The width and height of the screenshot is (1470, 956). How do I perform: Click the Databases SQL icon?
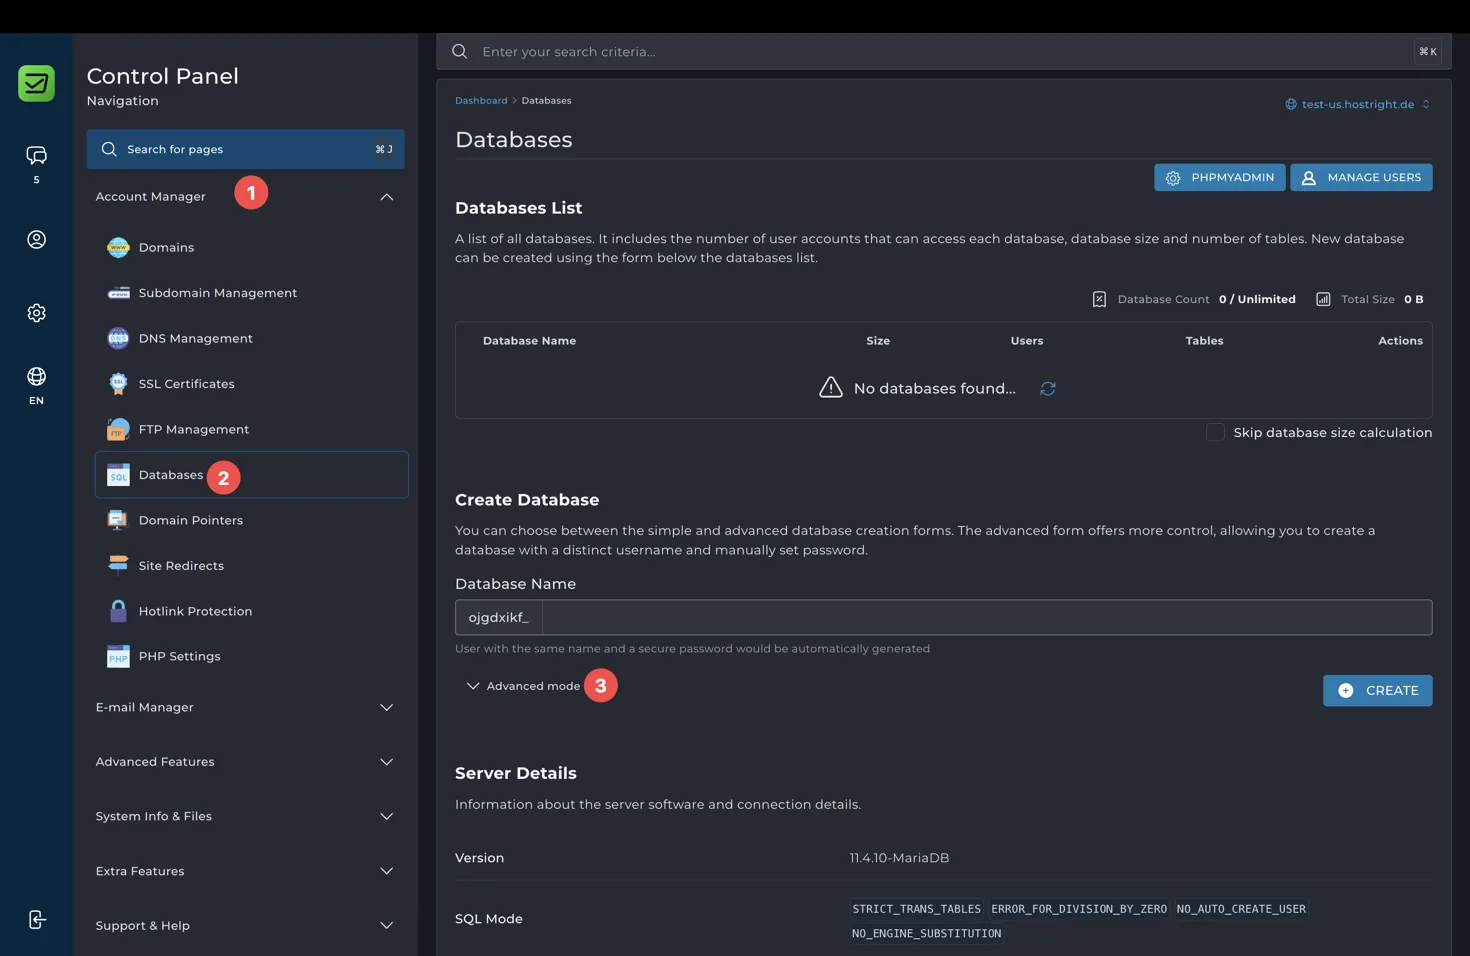(118, 475)
